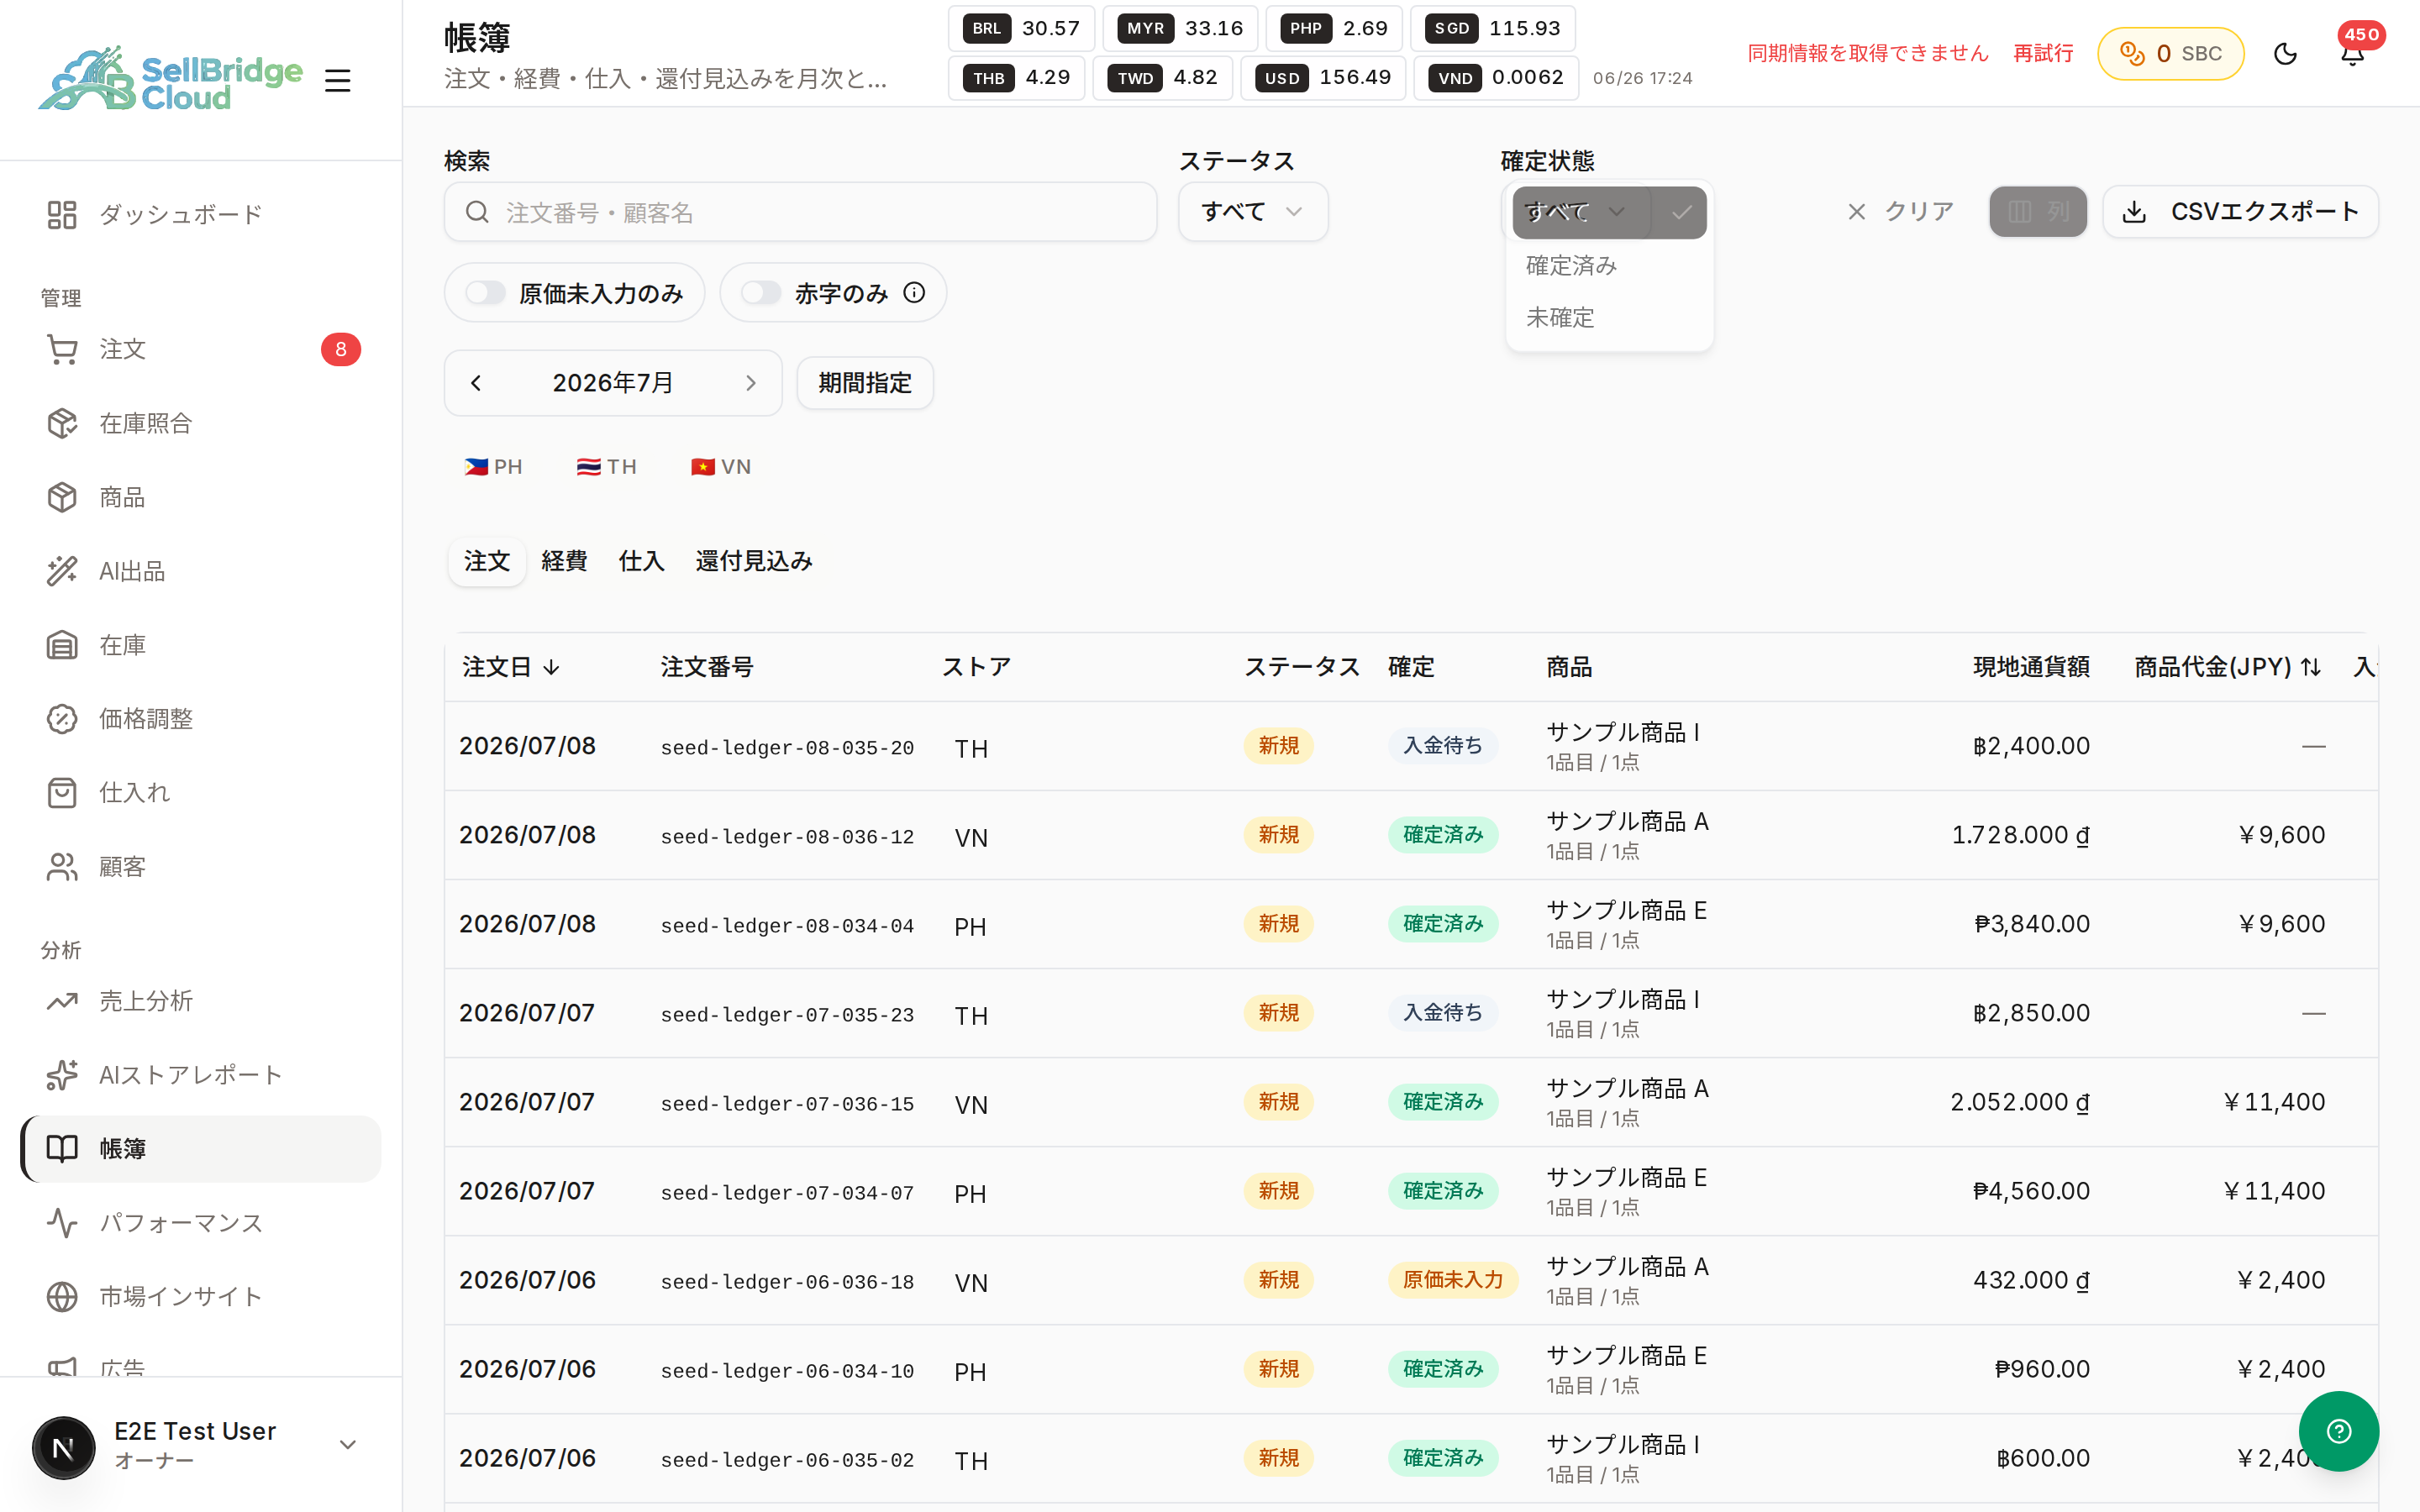Sort by 商品代金(JPY) column
Screen dimensions: 2420x1512
tap(2228, 667)
